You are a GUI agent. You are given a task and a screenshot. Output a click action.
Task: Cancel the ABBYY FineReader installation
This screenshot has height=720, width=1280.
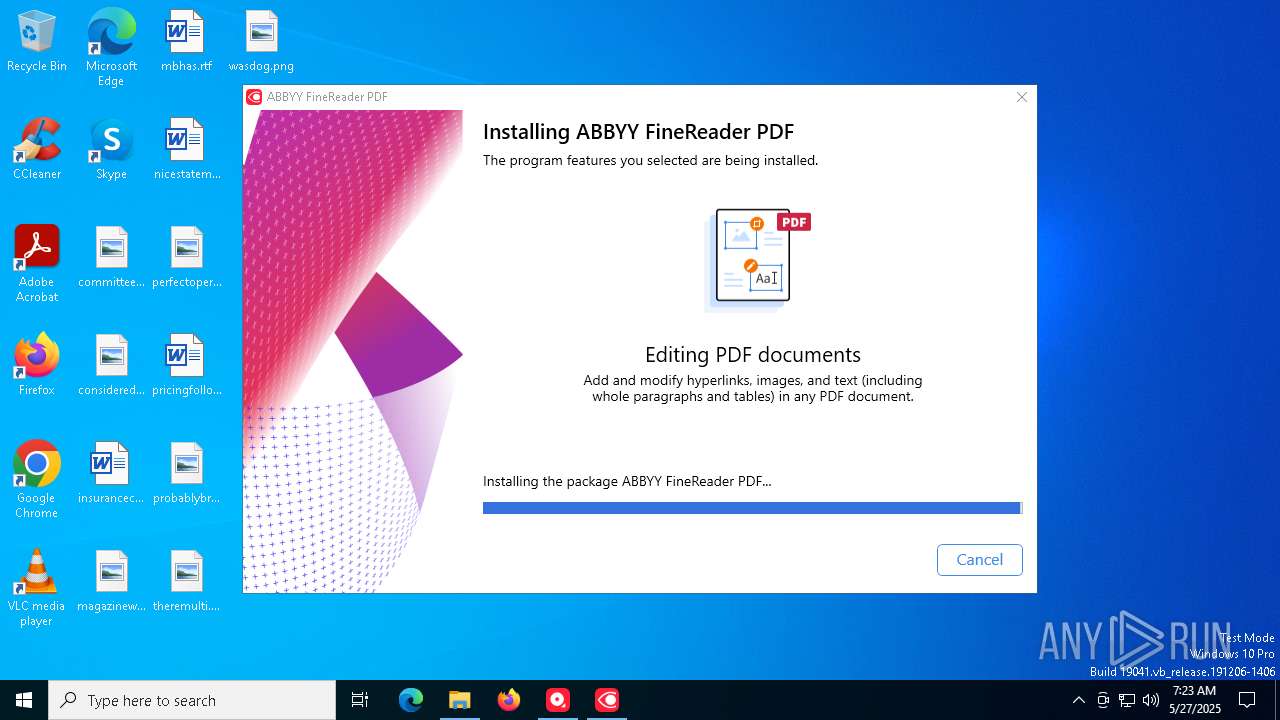coord(979,560)
